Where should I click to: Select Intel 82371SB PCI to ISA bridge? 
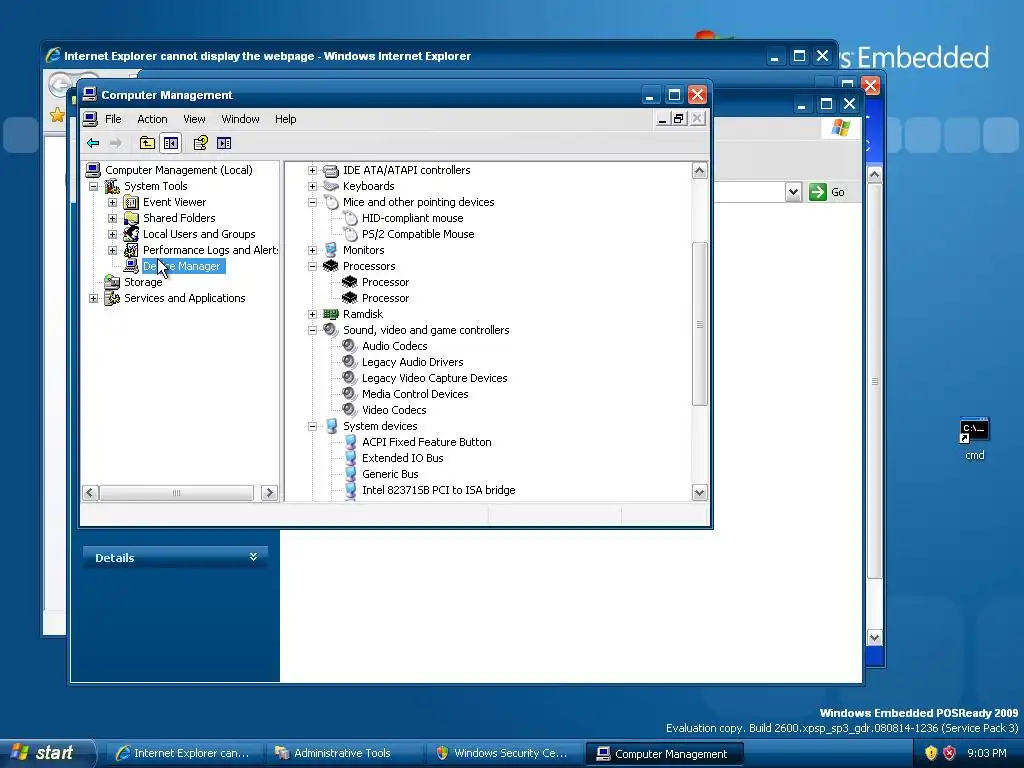point(438,490)
